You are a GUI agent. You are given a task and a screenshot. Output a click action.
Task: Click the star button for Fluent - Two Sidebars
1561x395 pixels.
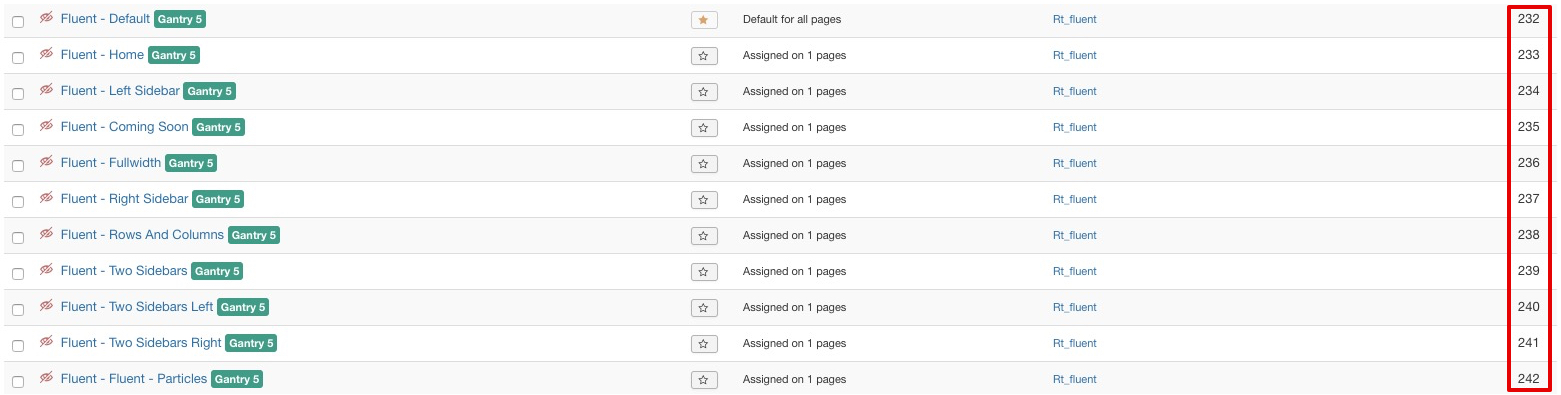[x=704, y=272]
